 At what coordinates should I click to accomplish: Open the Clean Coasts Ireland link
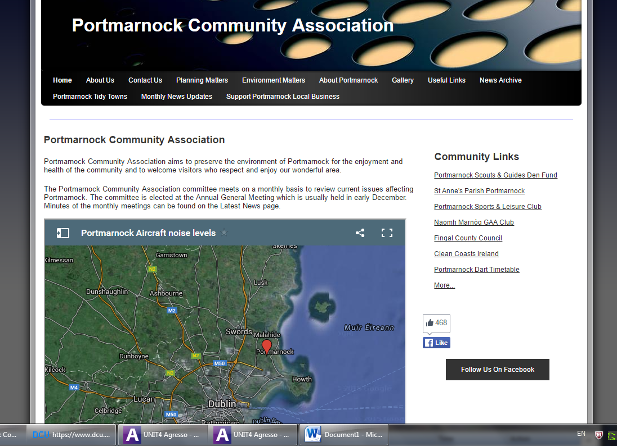(x=466, y=254)
